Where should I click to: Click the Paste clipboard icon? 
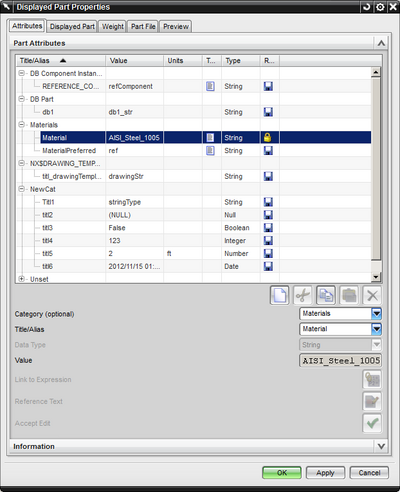349,295
